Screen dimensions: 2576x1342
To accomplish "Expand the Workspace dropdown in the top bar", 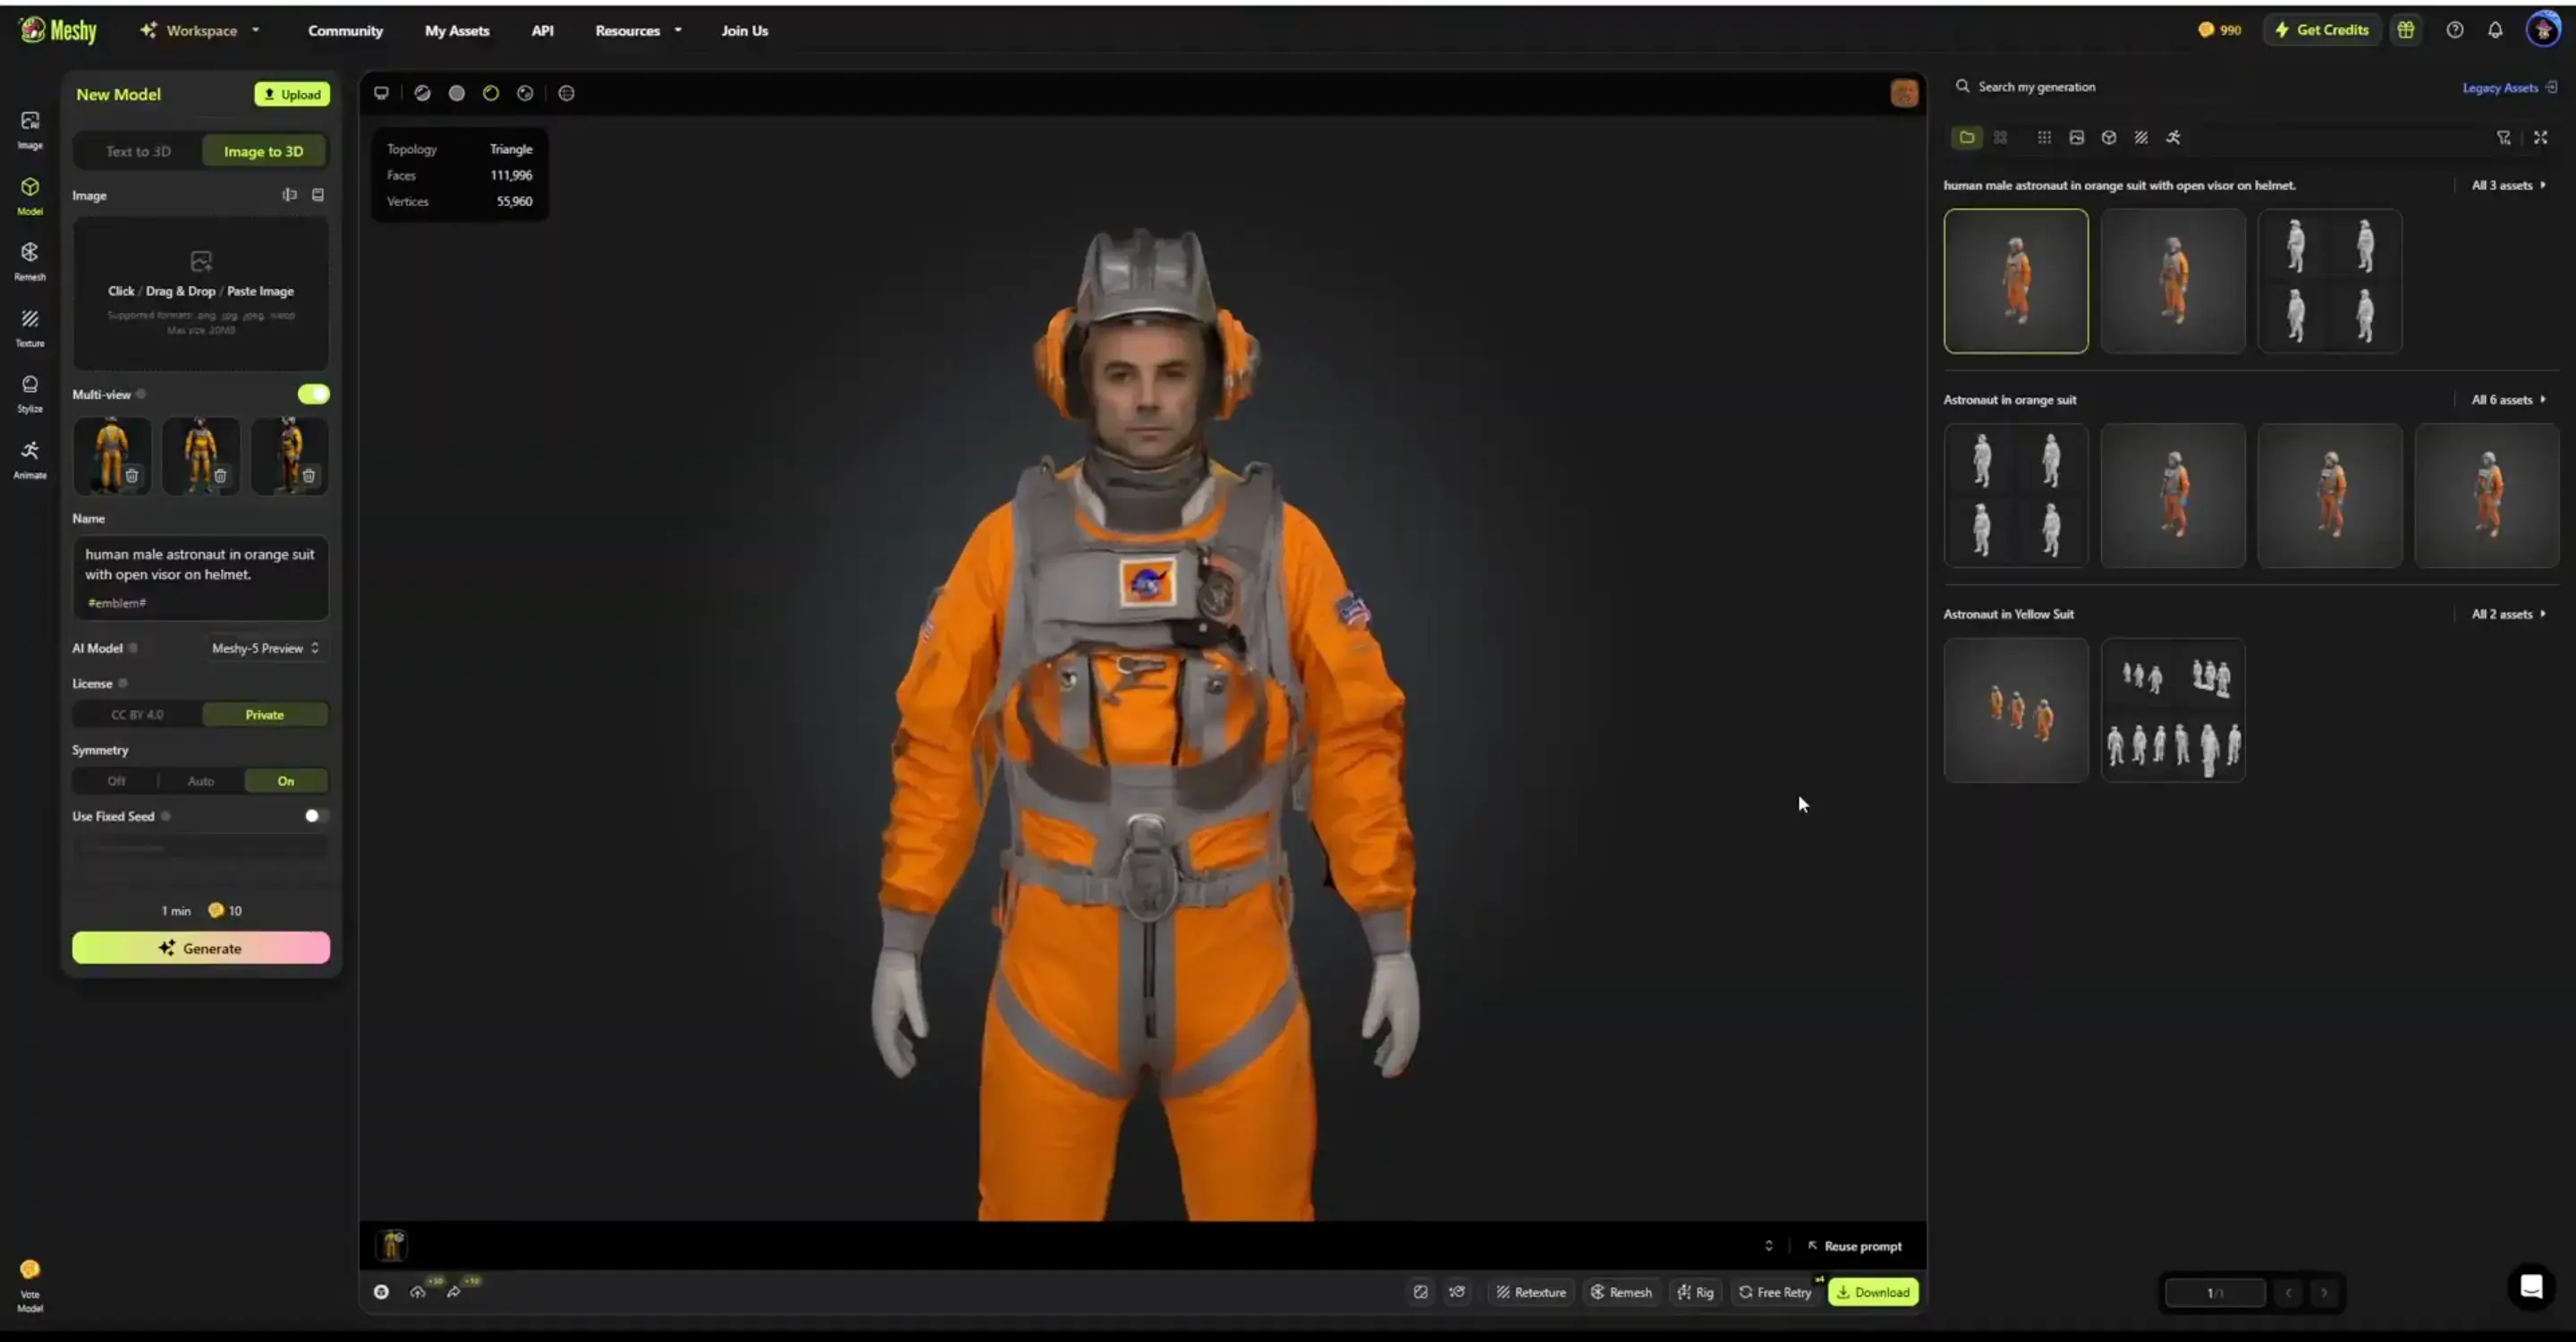I will (x=199, y=30).
